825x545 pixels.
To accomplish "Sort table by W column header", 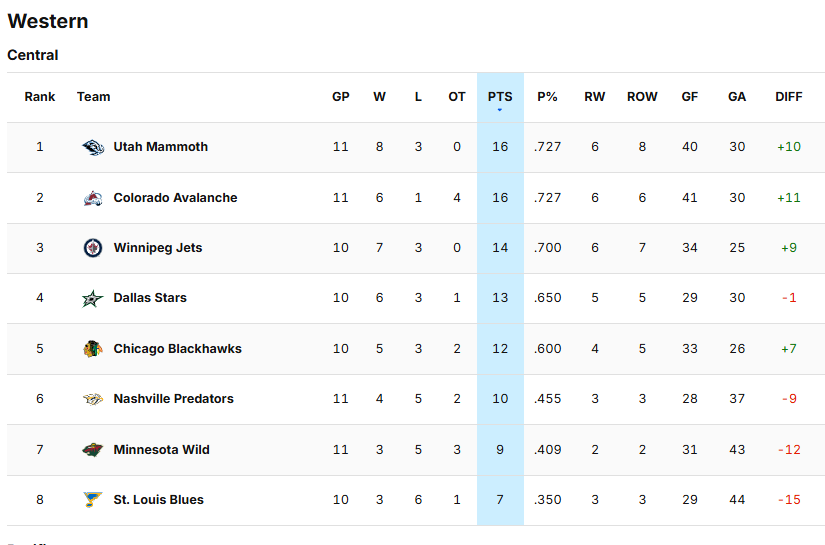I will (380, 97).
